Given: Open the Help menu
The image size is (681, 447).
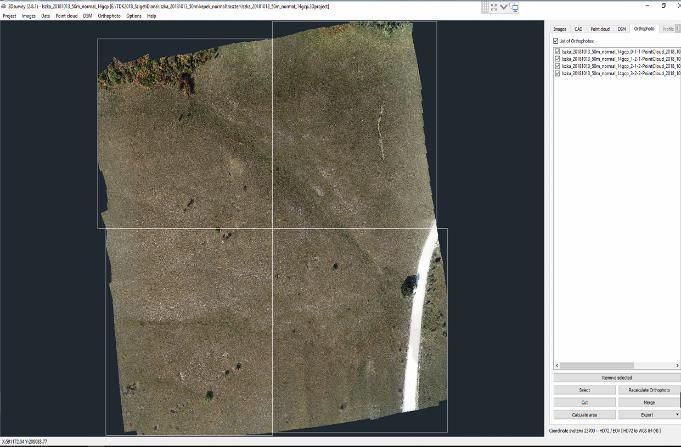Looking at the screenshot, I should (x=151, y=16).
